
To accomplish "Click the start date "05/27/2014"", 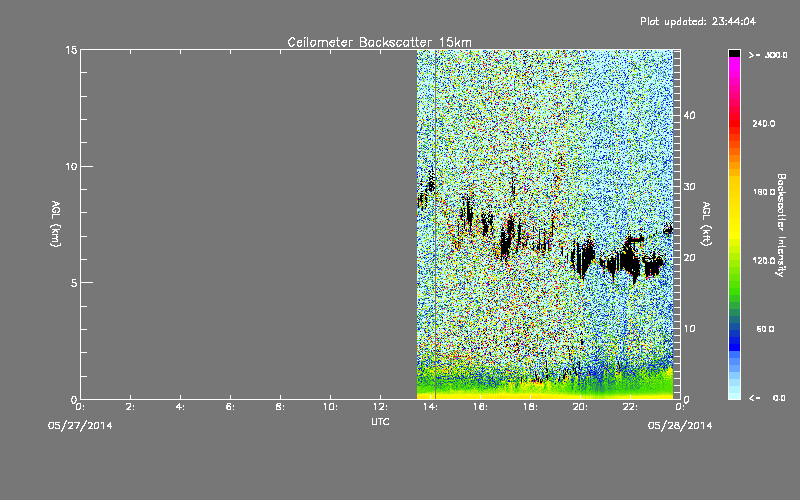I will 80,426.
